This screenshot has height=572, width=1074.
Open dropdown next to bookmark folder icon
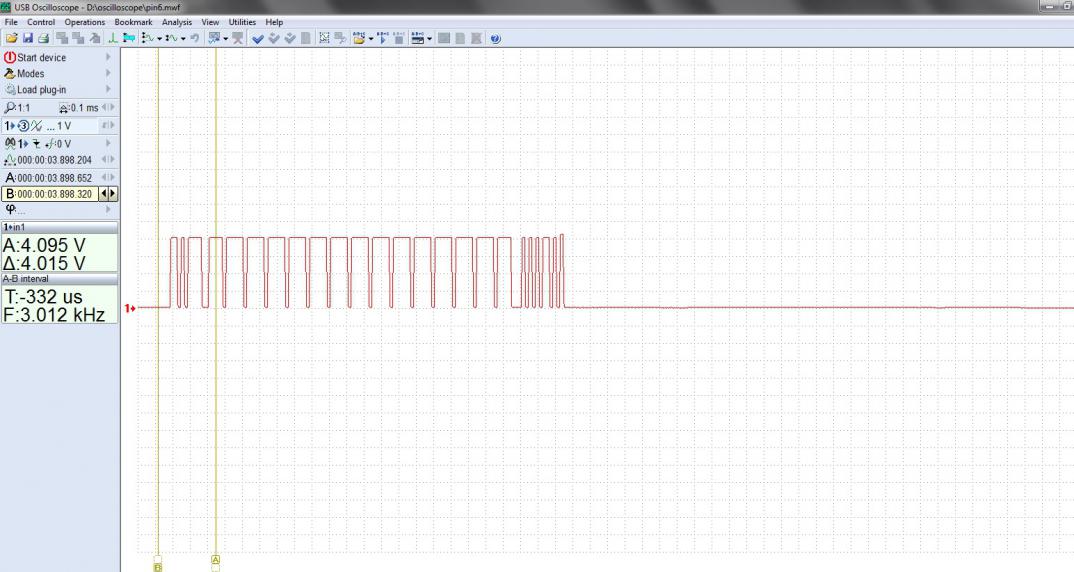(371, 39)
